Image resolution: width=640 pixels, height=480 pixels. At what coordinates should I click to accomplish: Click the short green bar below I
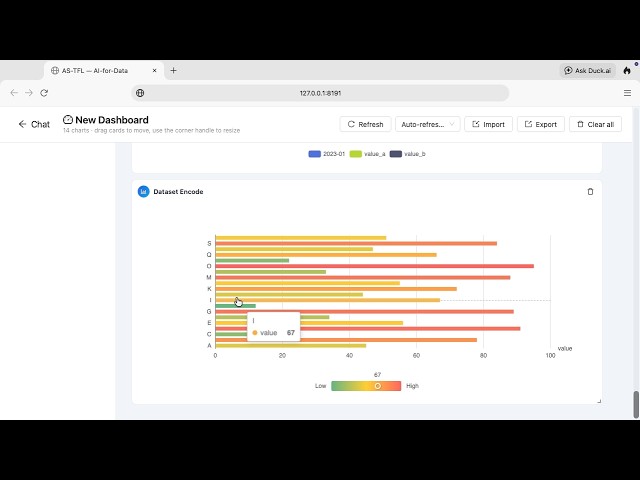236,306
